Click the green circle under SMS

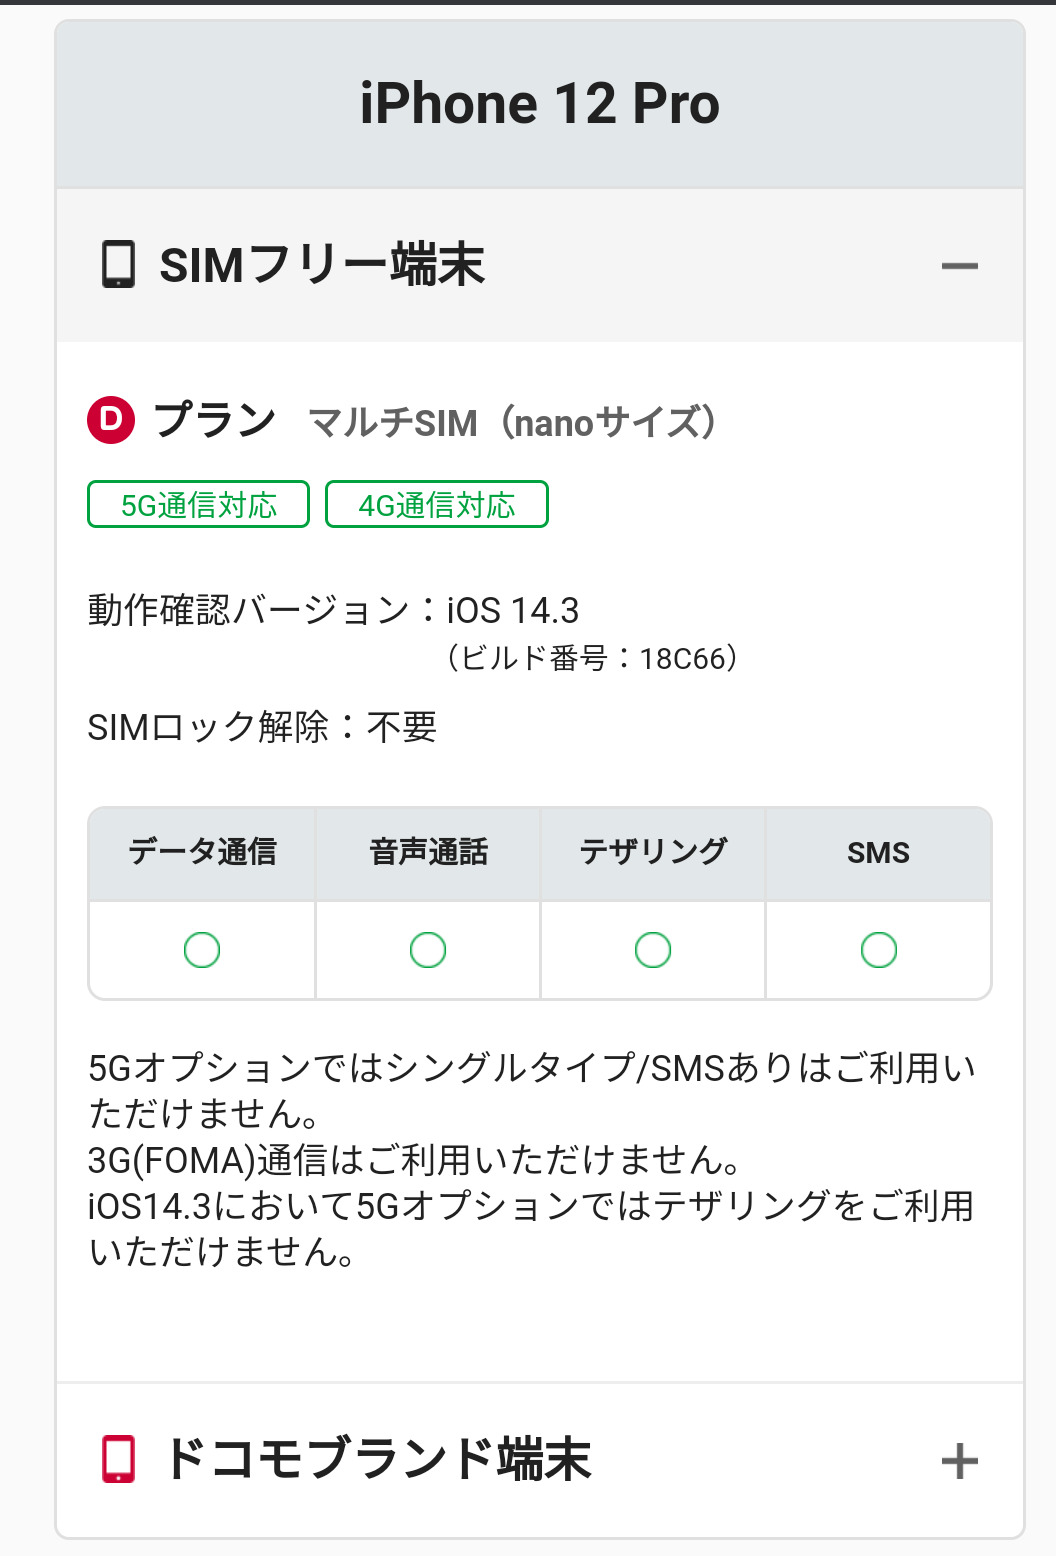coord(879,949)
